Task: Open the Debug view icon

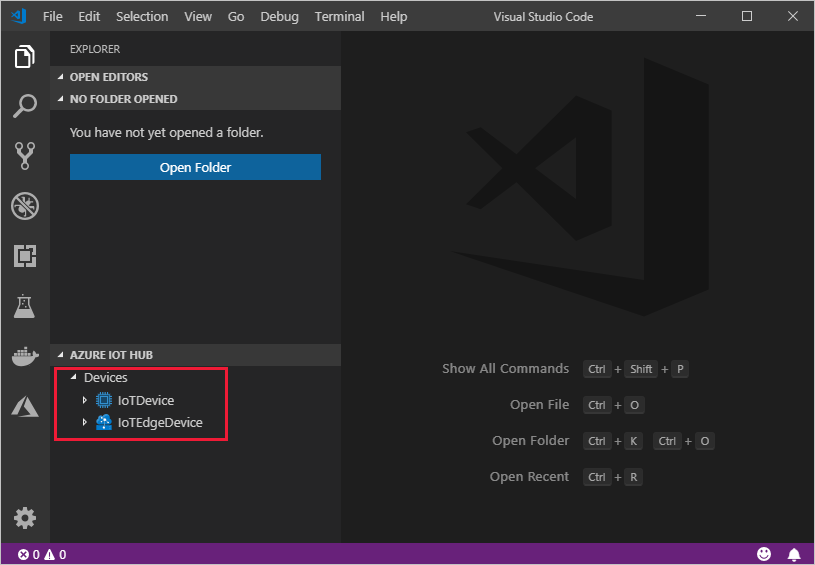Action: [x=24, y=206]
